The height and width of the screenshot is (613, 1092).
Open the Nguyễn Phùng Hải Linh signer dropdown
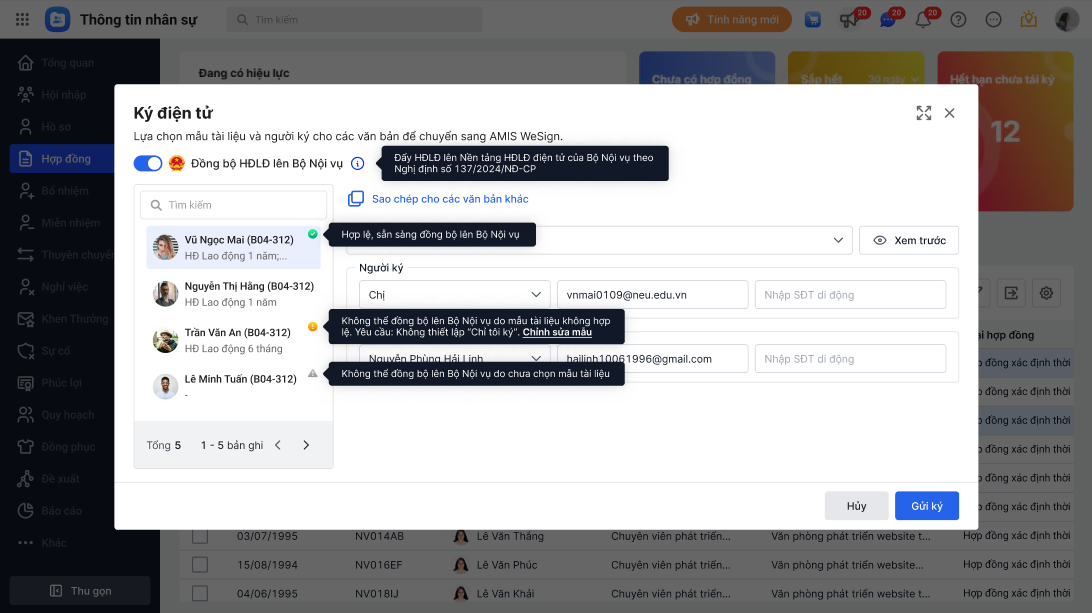pyautogui.click(x=455, y=359)
